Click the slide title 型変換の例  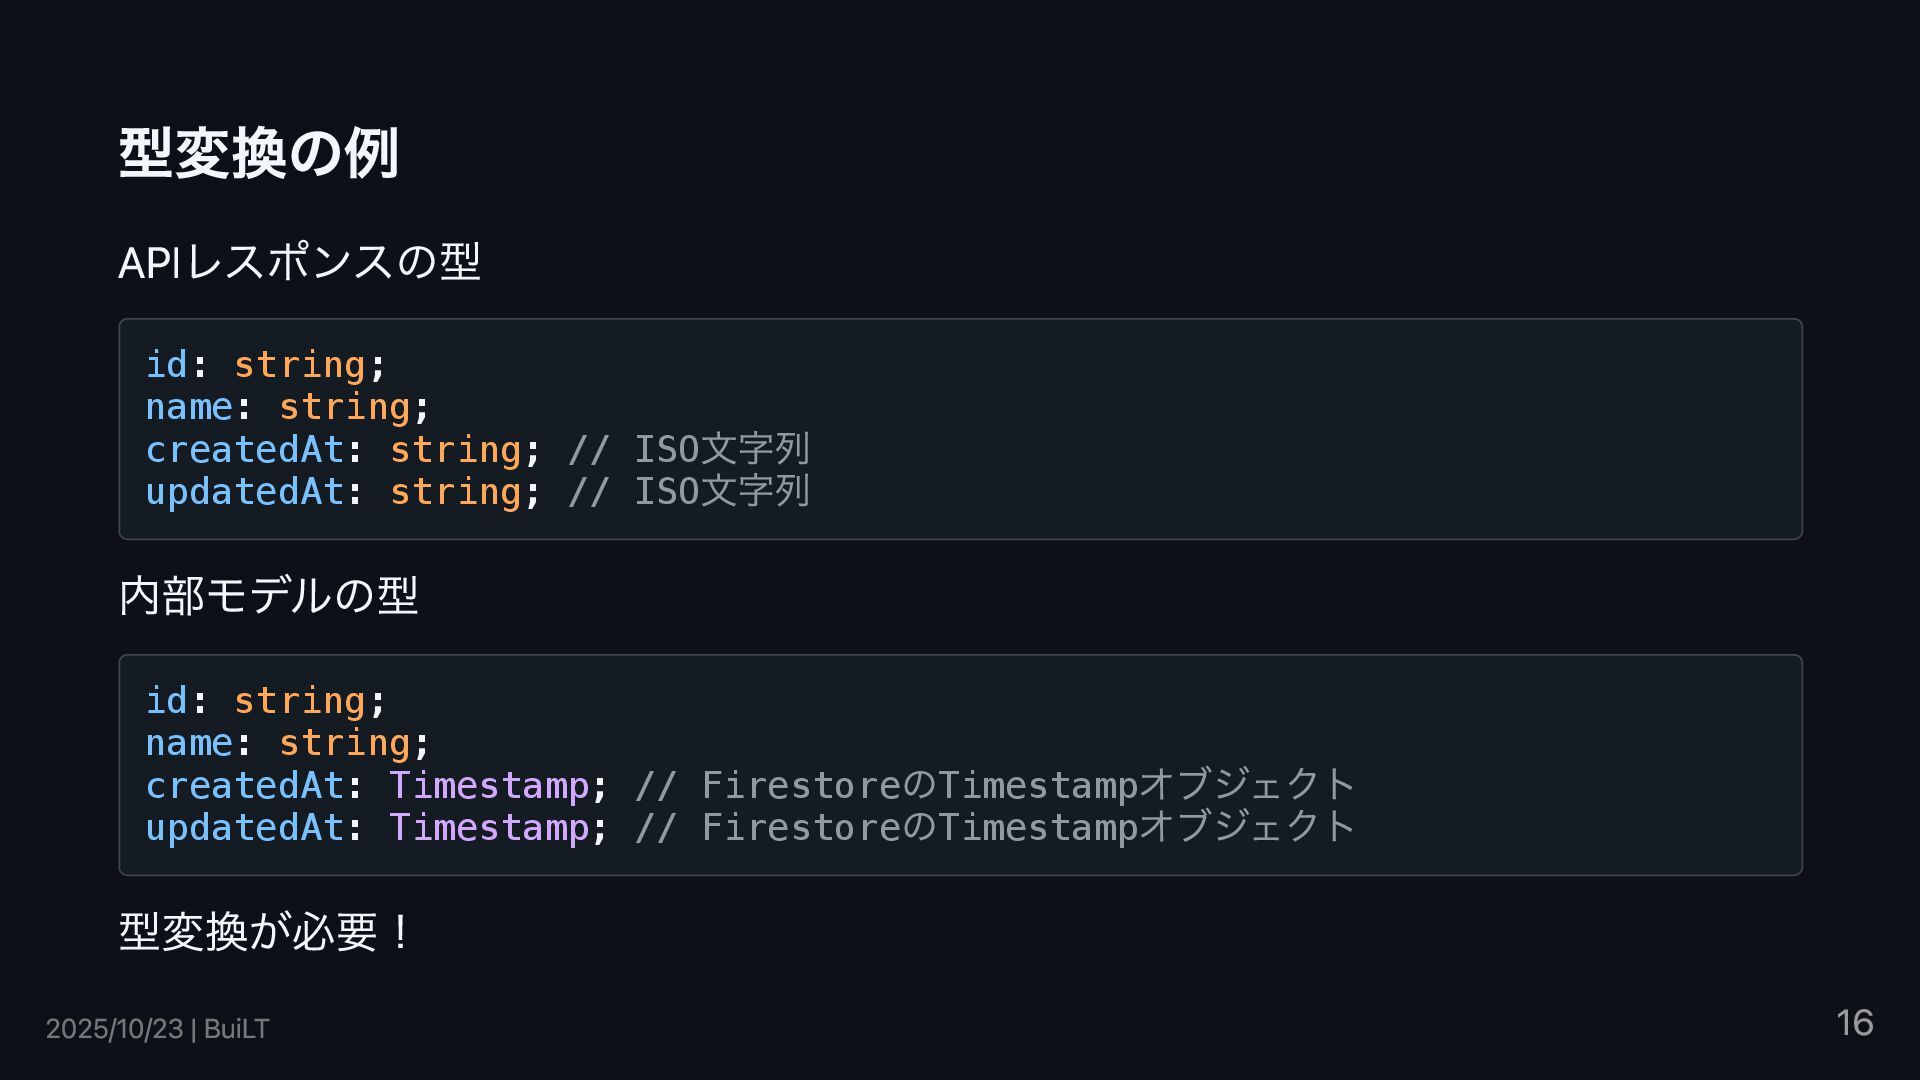[x=259, y=154]
